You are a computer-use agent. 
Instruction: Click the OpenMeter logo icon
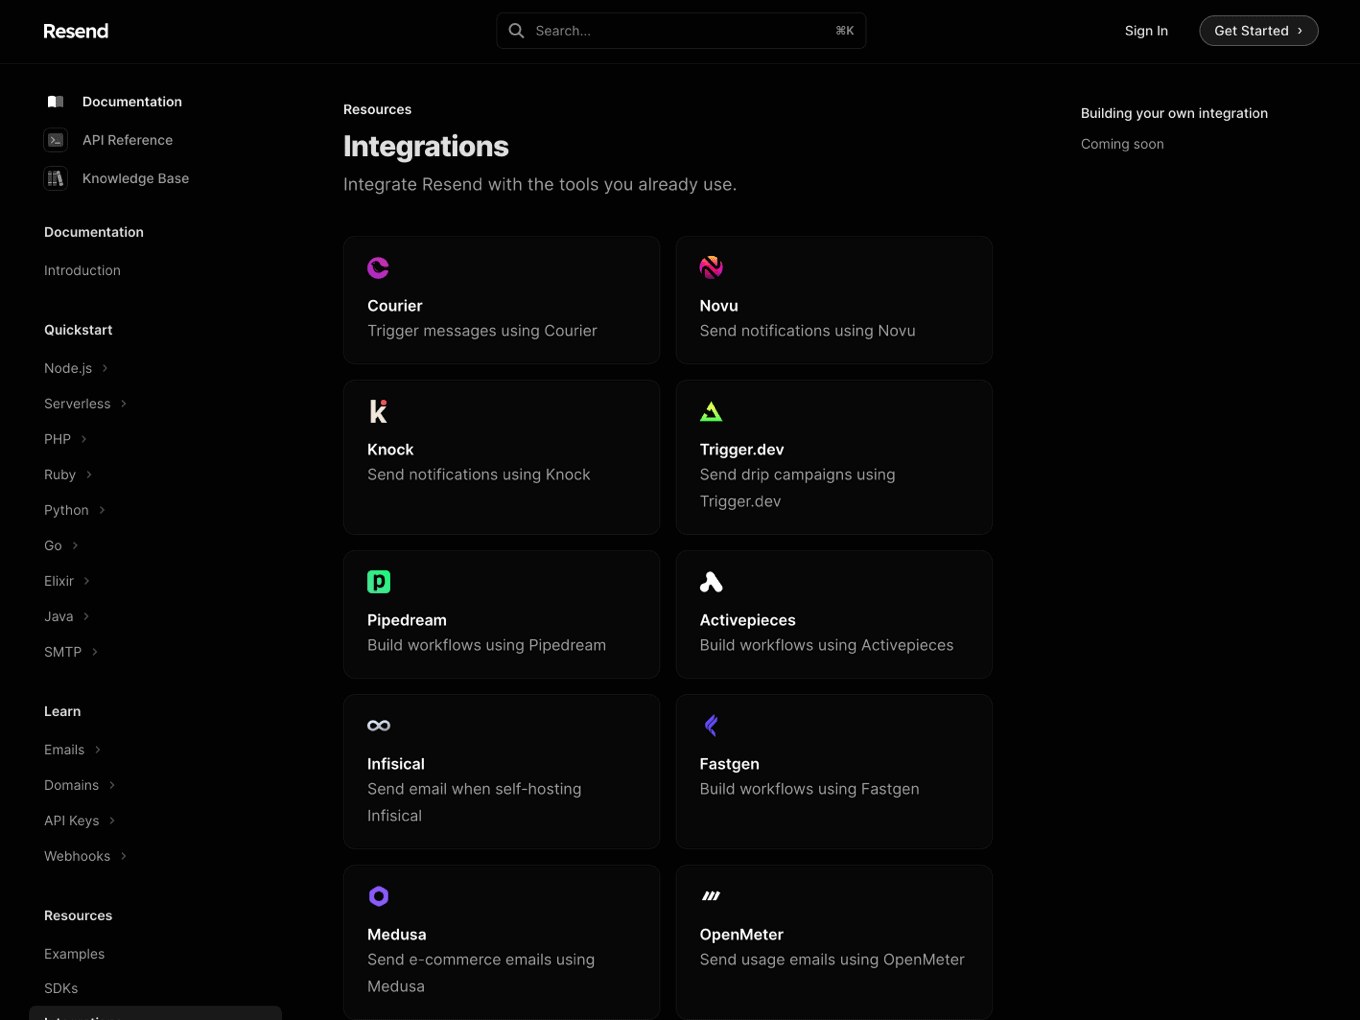(x=711, y=896)
